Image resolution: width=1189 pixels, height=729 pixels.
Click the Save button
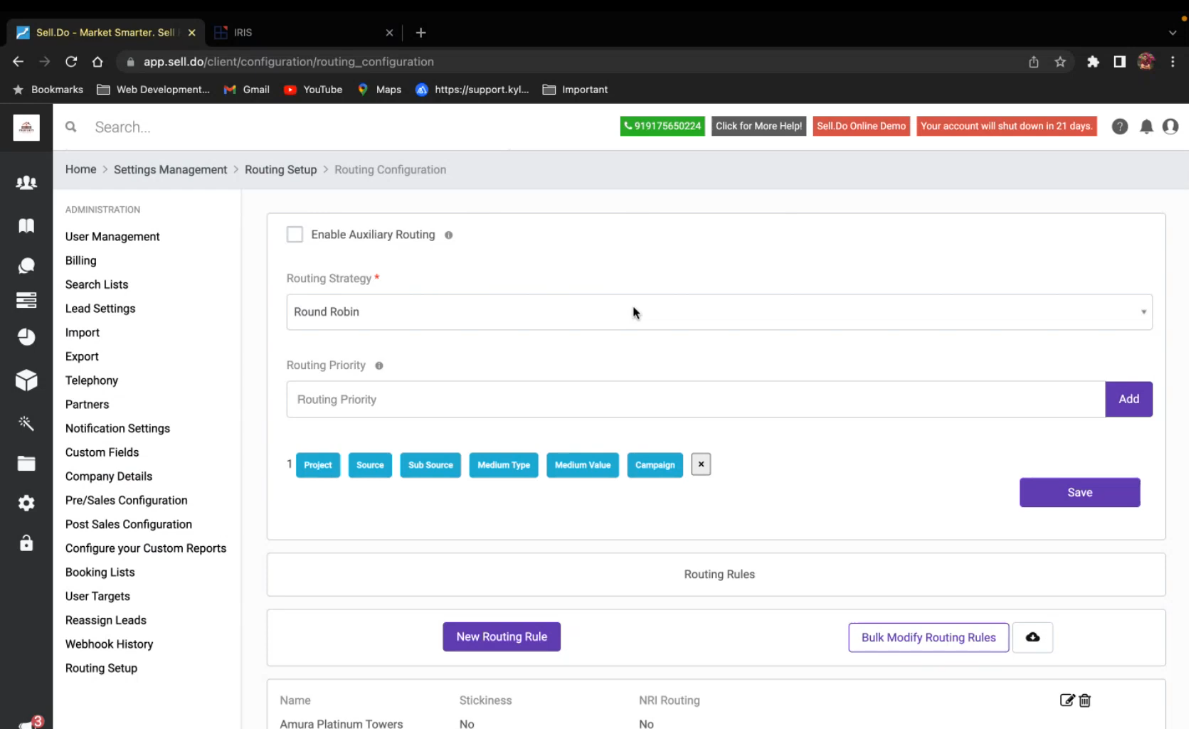[1080, 492]
